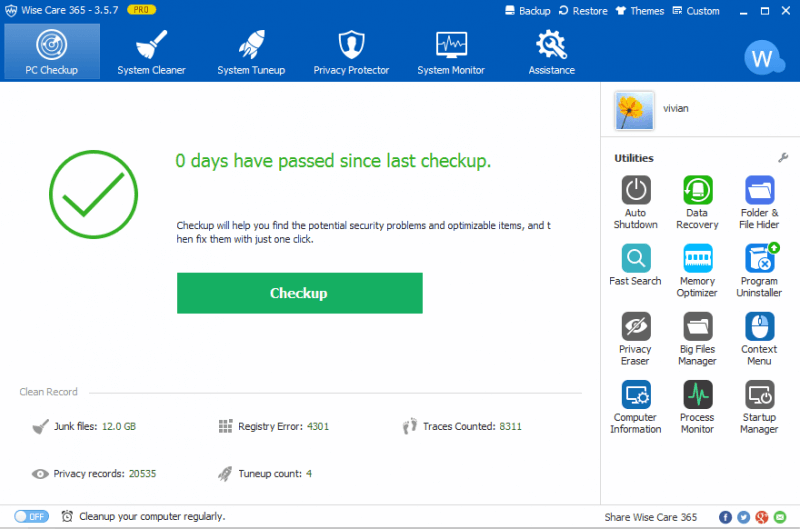Open the Memory Optimizer tool

click(x=697, y=259)
